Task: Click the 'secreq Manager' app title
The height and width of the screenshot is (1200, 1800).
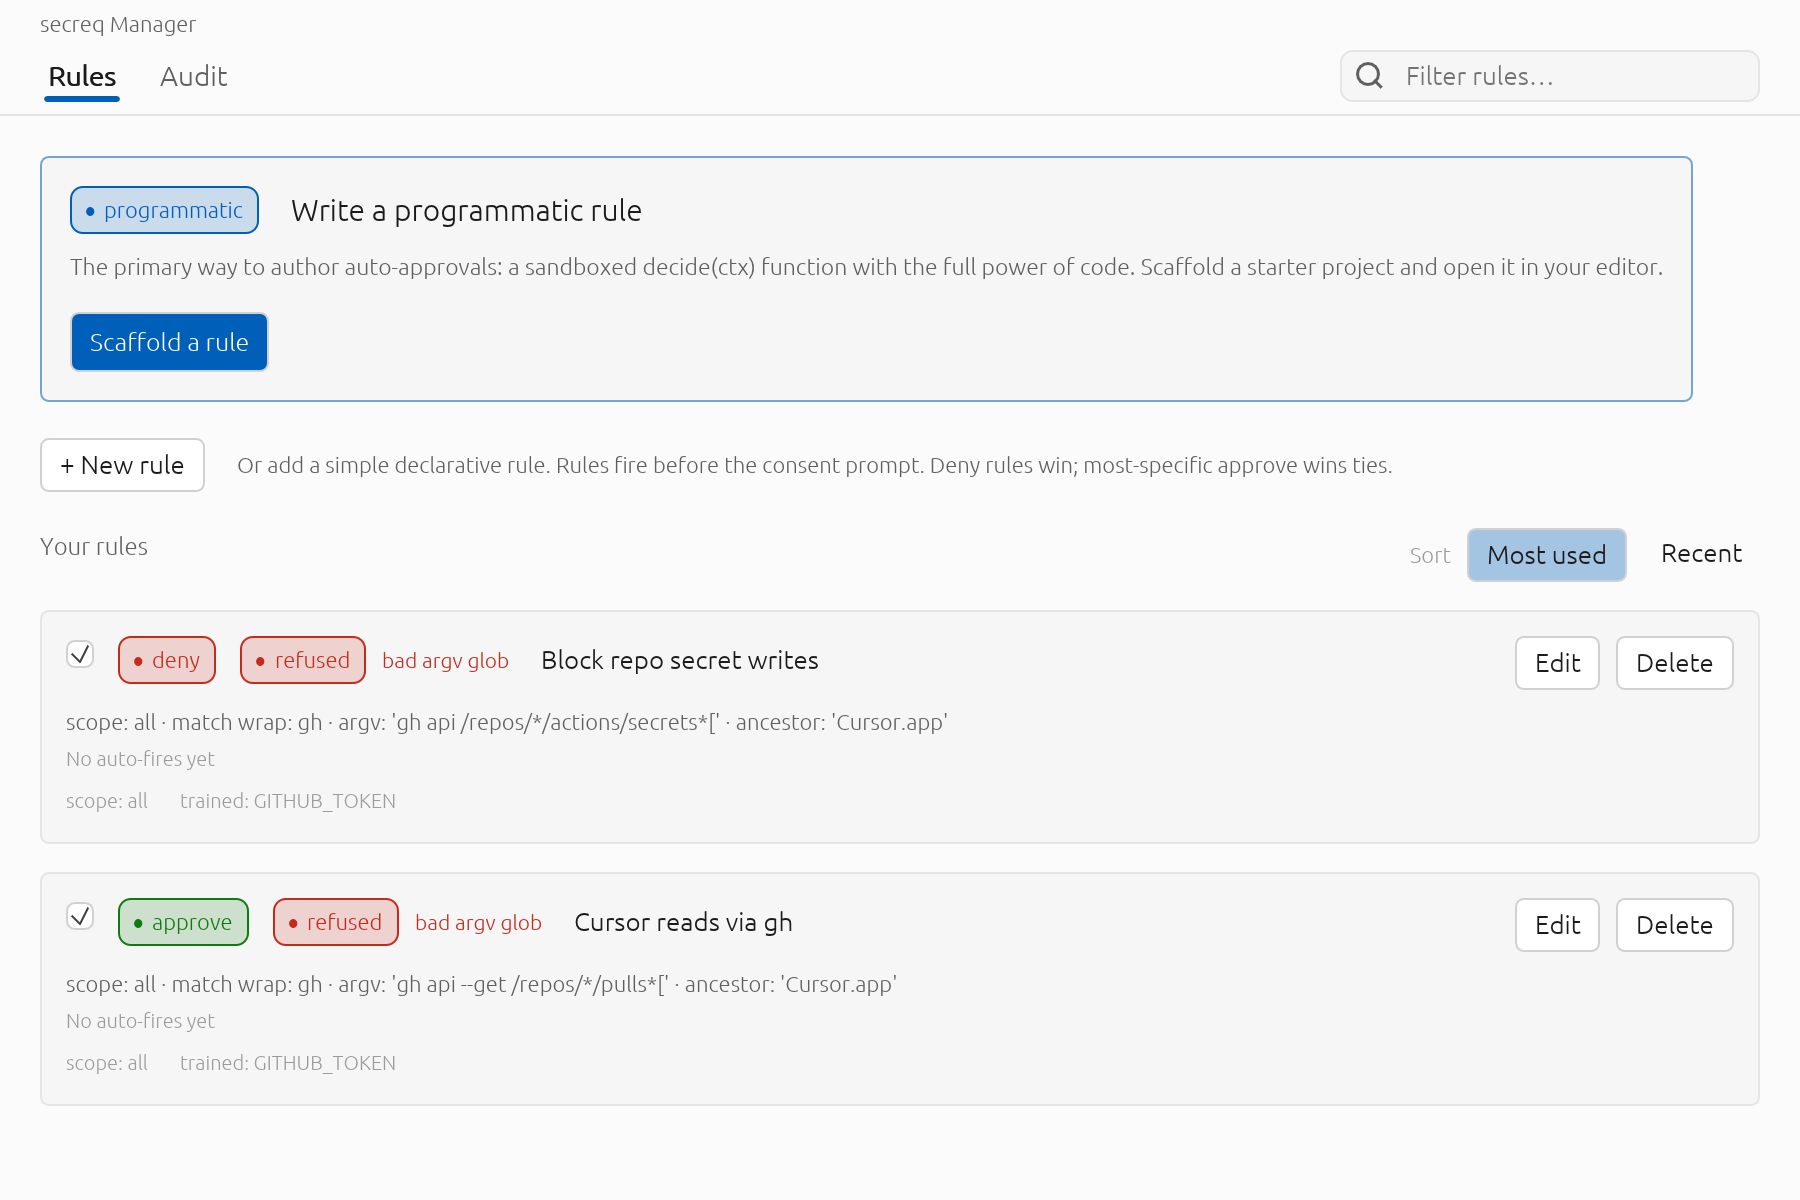Action: coord(118,25)
